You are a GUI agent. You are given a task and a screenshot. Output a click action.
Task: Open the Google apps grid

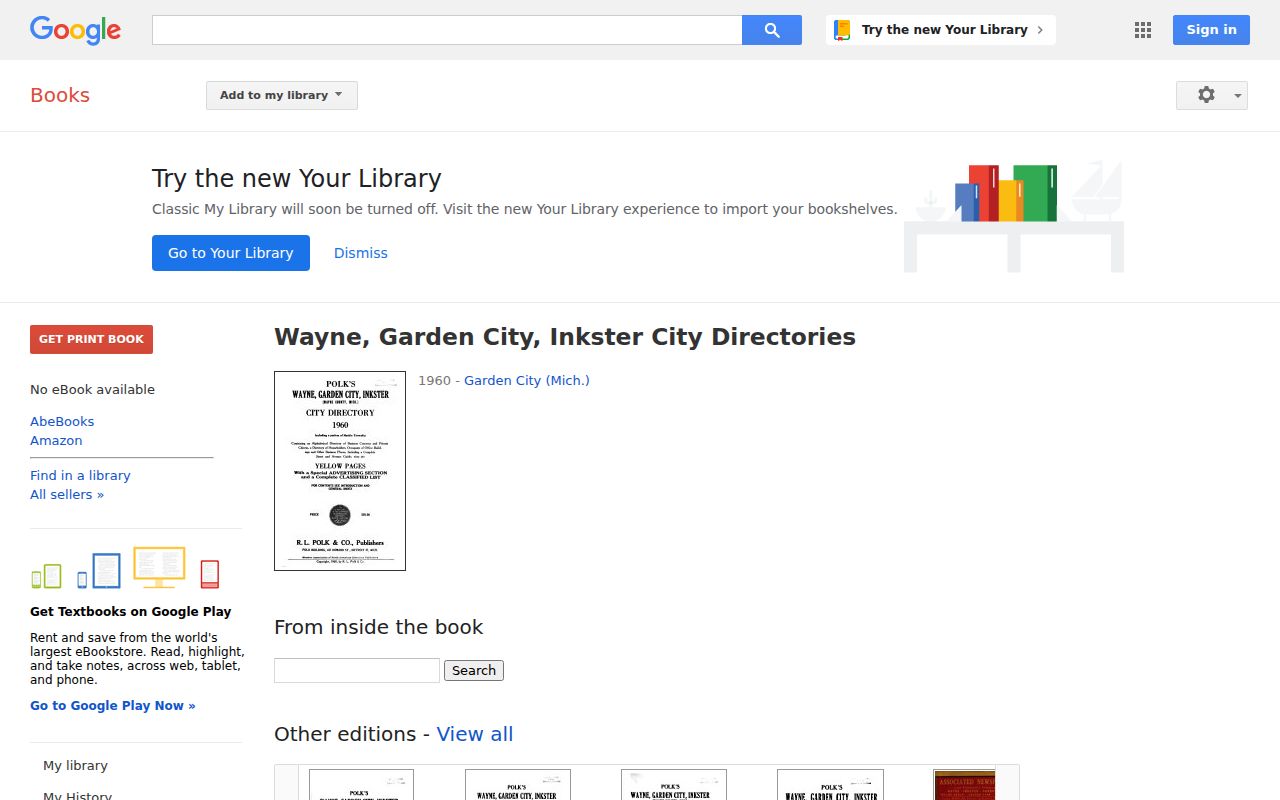point(1143,30)
